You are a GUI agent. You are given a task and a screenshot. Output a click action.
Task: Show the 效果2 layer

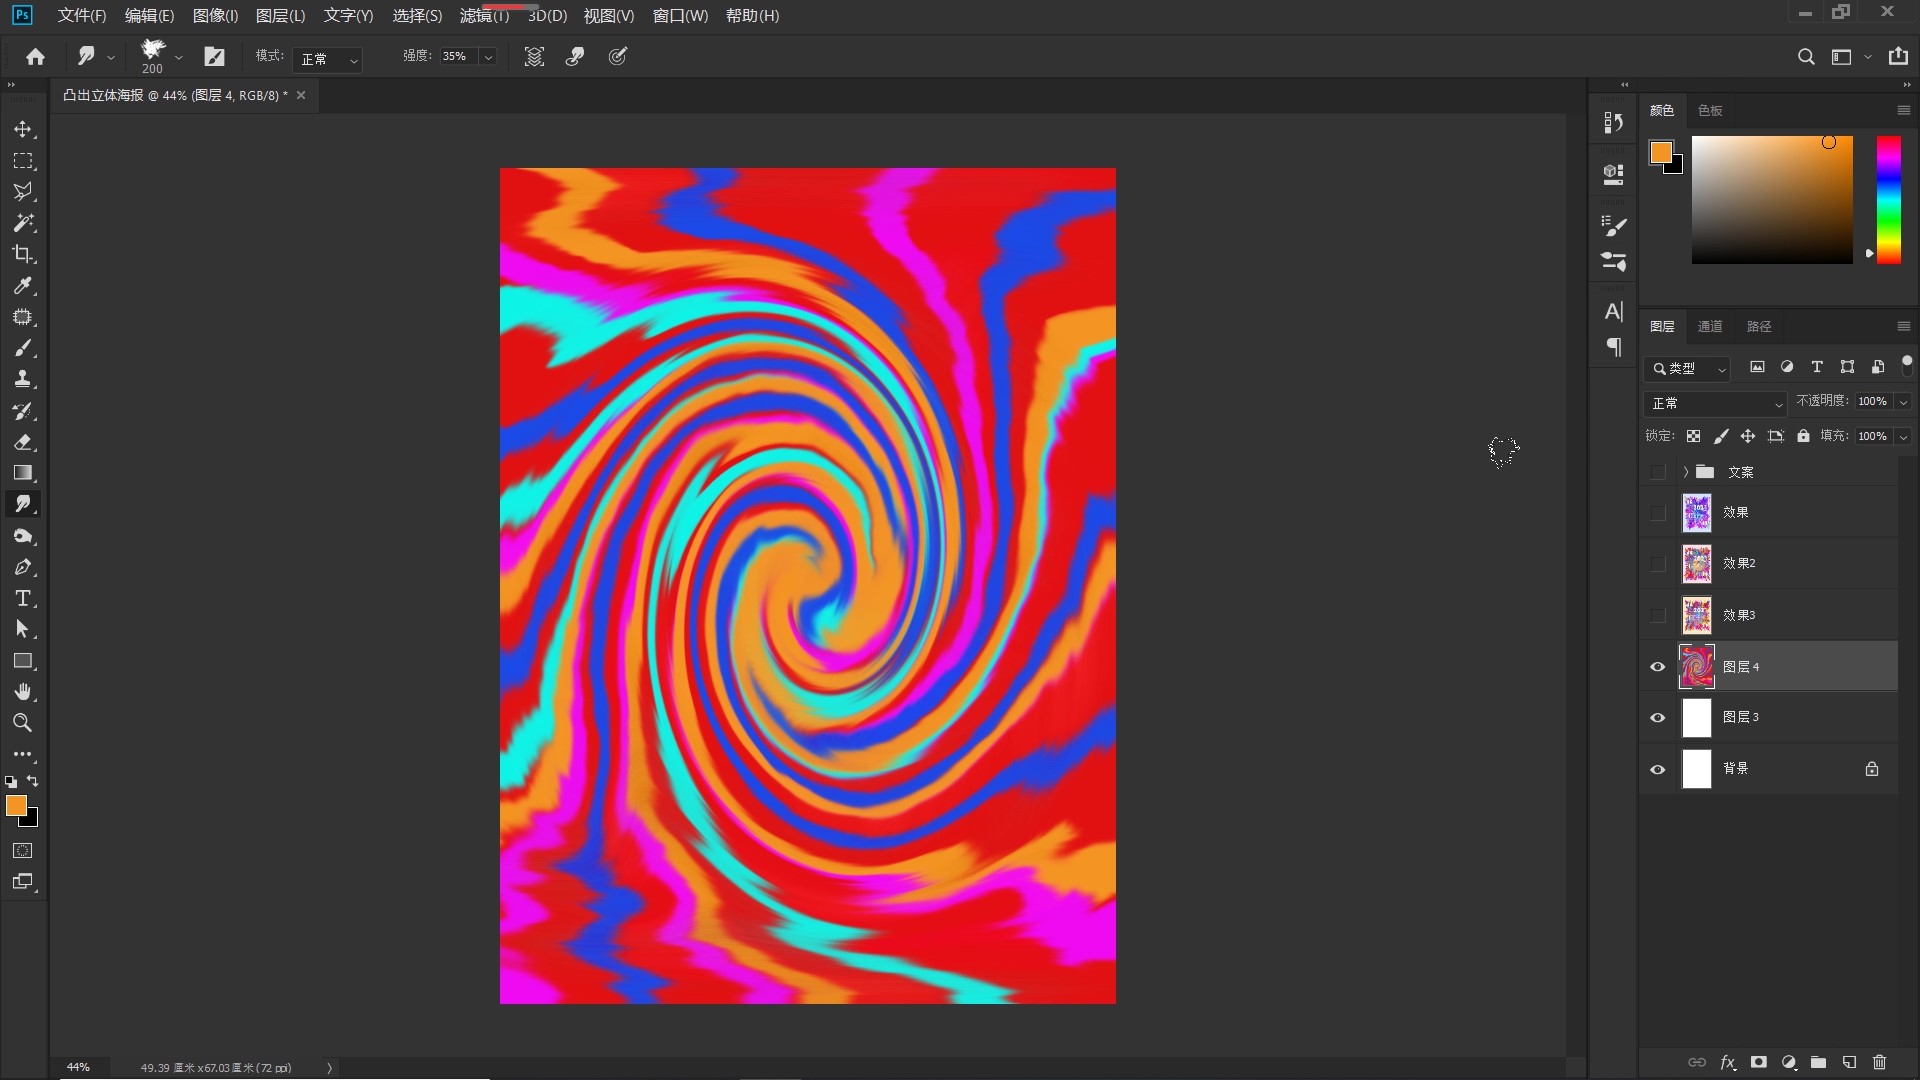tap(1657, 564)
